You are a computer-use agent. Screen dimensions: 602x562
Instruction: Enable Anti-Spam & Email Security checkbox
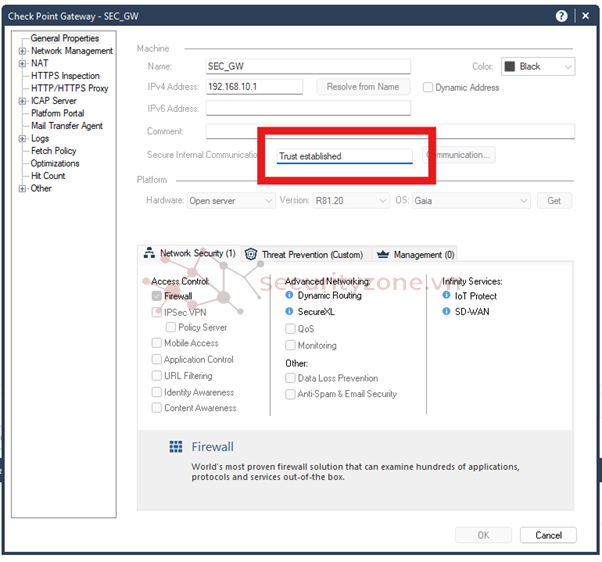290,394
